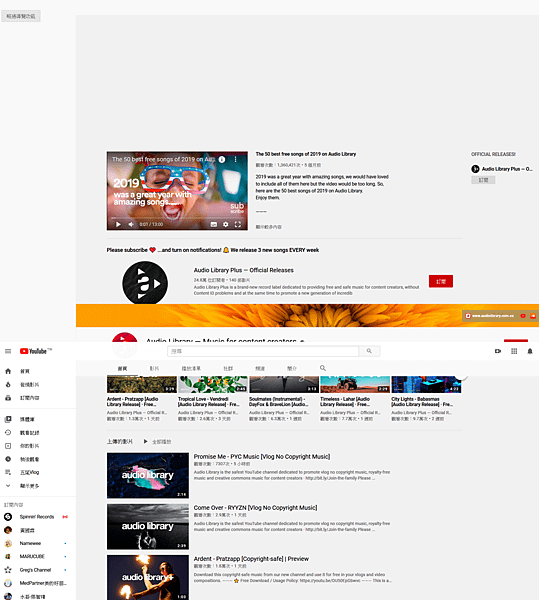Viewport: 539px width, 600px height.
Task: Switch to the channel Playlists tab
Action: (191, 368)
